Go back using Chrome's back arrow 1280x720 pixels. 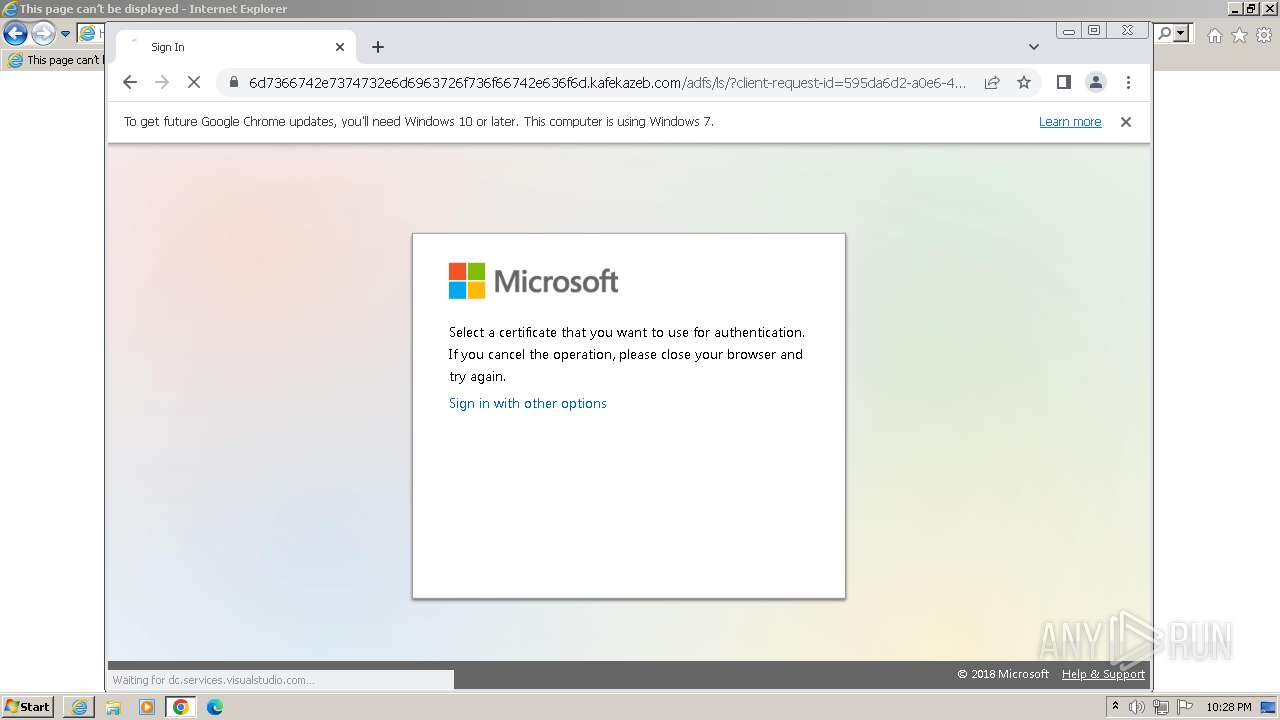point(129,82)
